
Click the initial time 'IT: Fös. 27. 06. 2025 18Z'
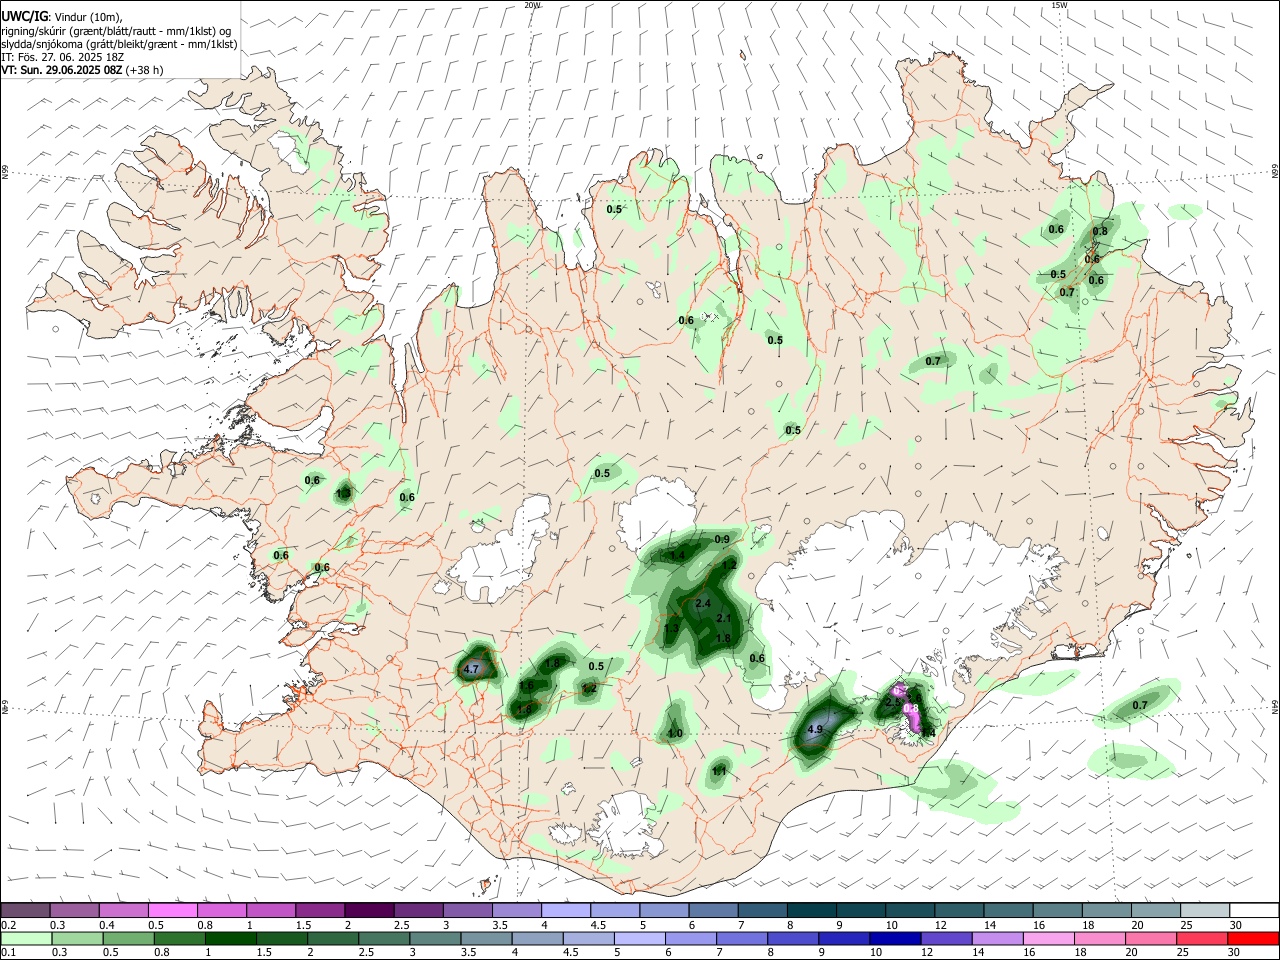(62, 57)
